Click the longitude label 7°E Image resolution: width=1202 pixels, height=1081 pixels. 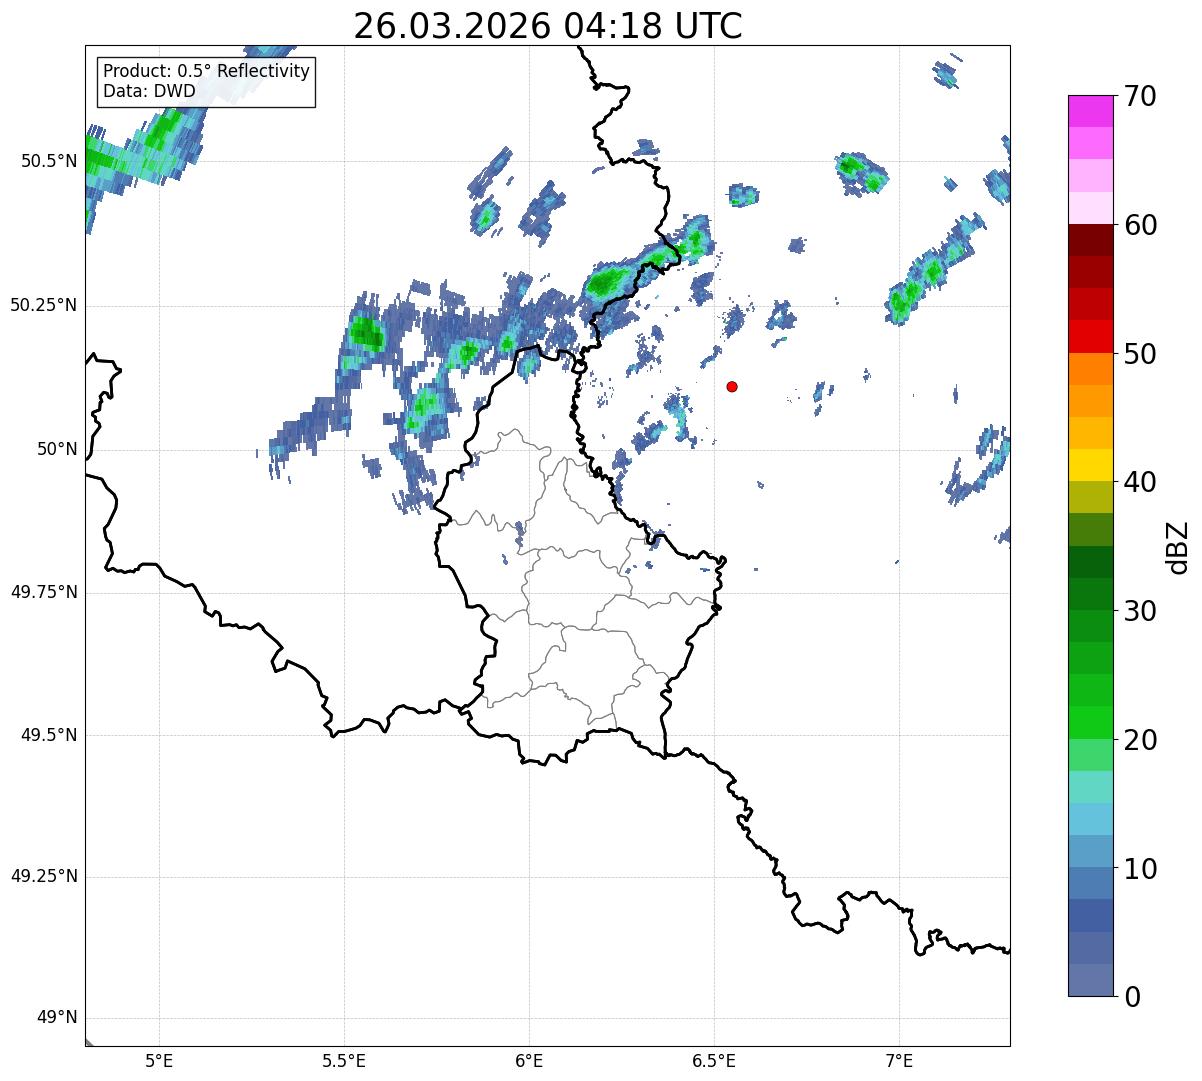tap(900, 1060)
